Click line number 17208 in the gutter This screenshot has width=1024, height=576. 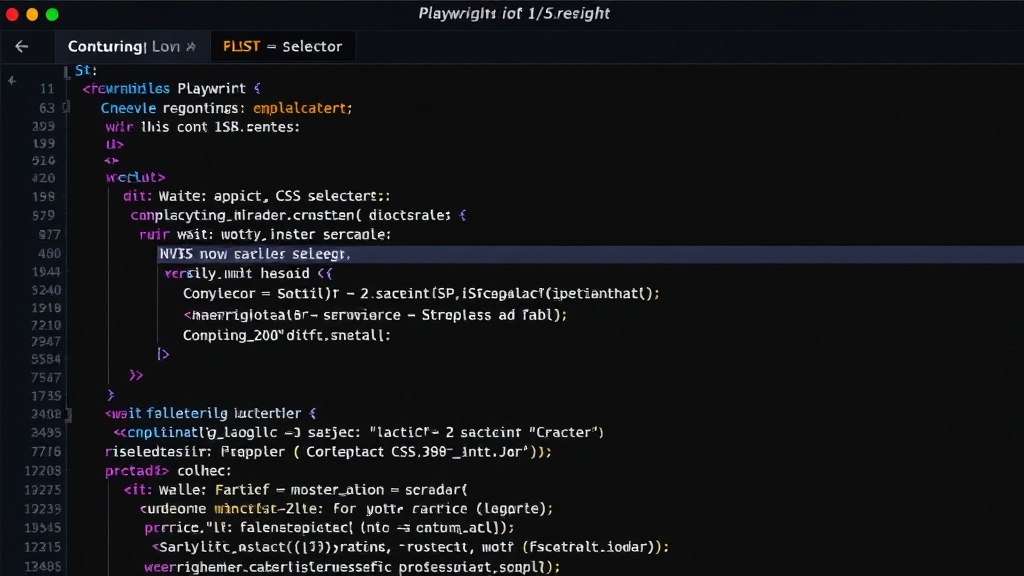(42, 470)
